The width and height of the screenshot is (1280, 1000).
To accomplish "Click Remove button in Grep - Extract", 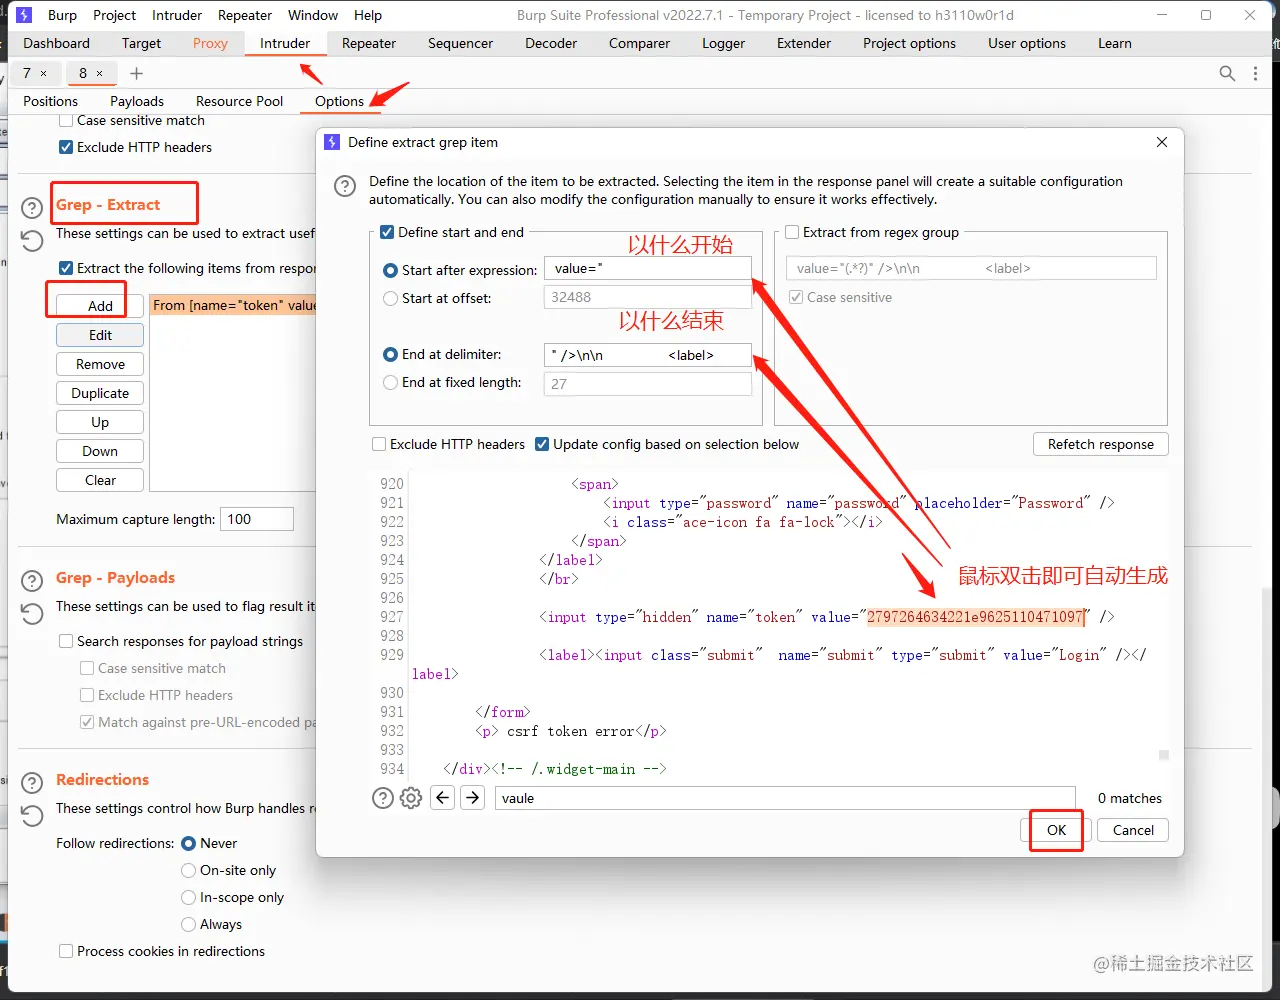I will click(100, 364).
